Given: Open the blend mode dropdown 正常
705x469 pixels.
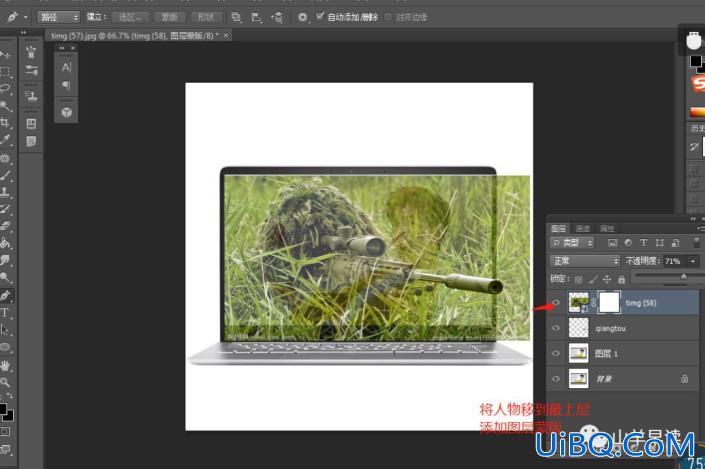Looking at the screenshot, I should [x=585, y=261].
